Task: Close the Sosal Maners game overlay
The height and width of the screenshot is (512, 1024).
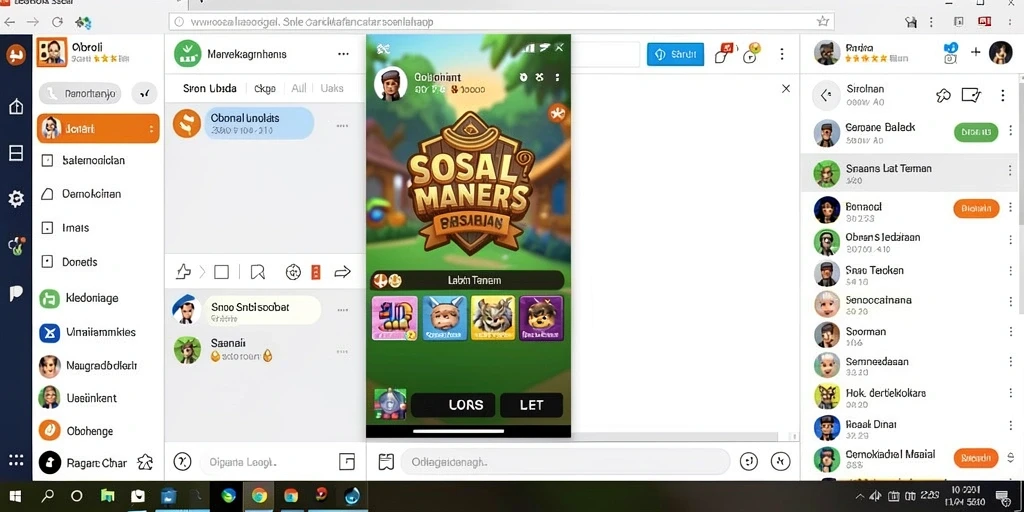Action: (559, 48)
